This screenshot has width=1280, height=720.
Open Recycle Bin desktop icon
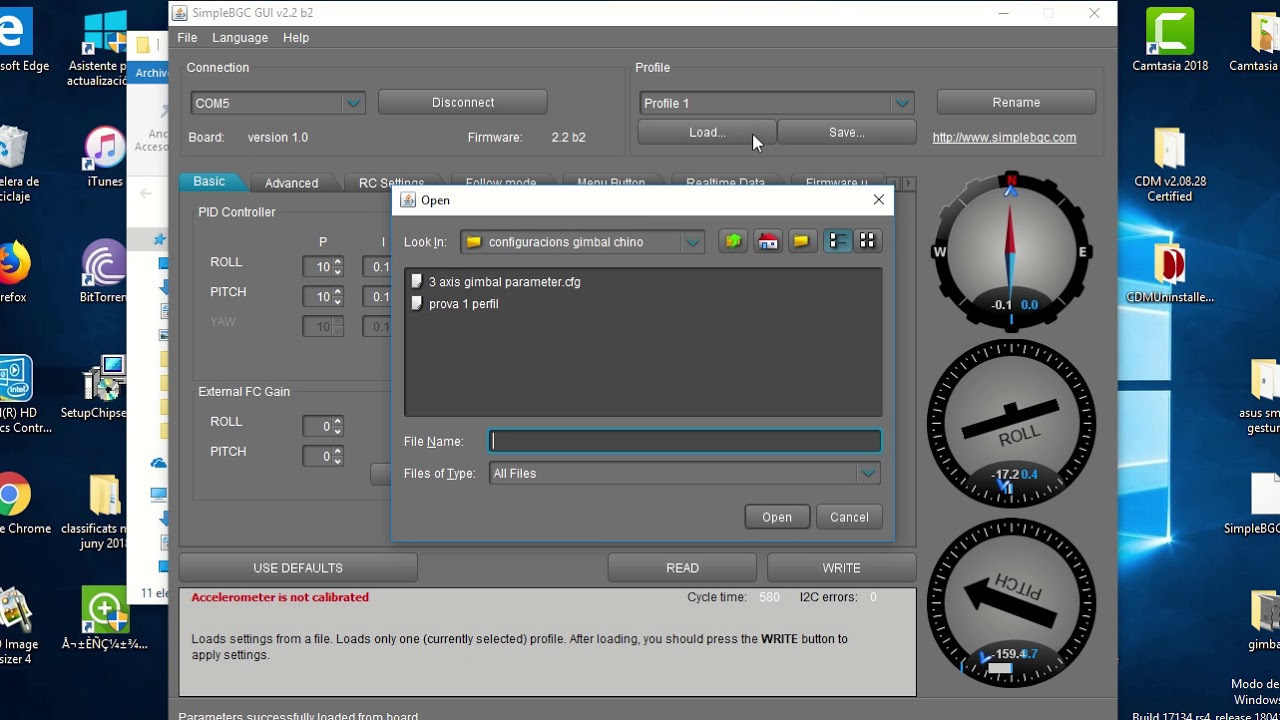point(15,165)
